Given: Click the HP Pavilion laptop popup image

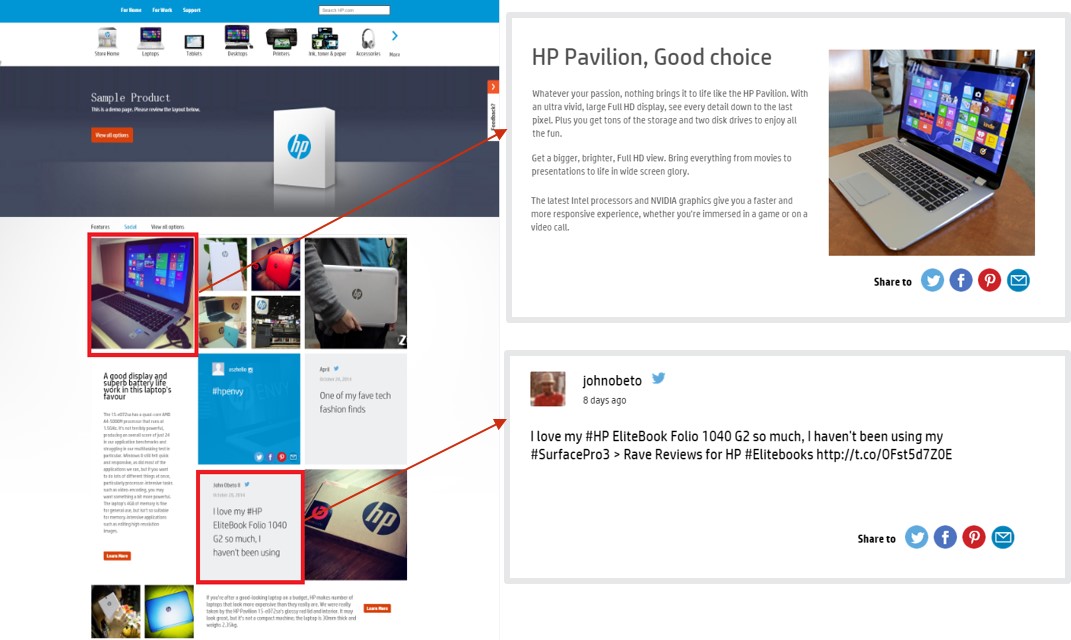Looking at the screenshot, I should pyautogui.click(x=932, y=152).
